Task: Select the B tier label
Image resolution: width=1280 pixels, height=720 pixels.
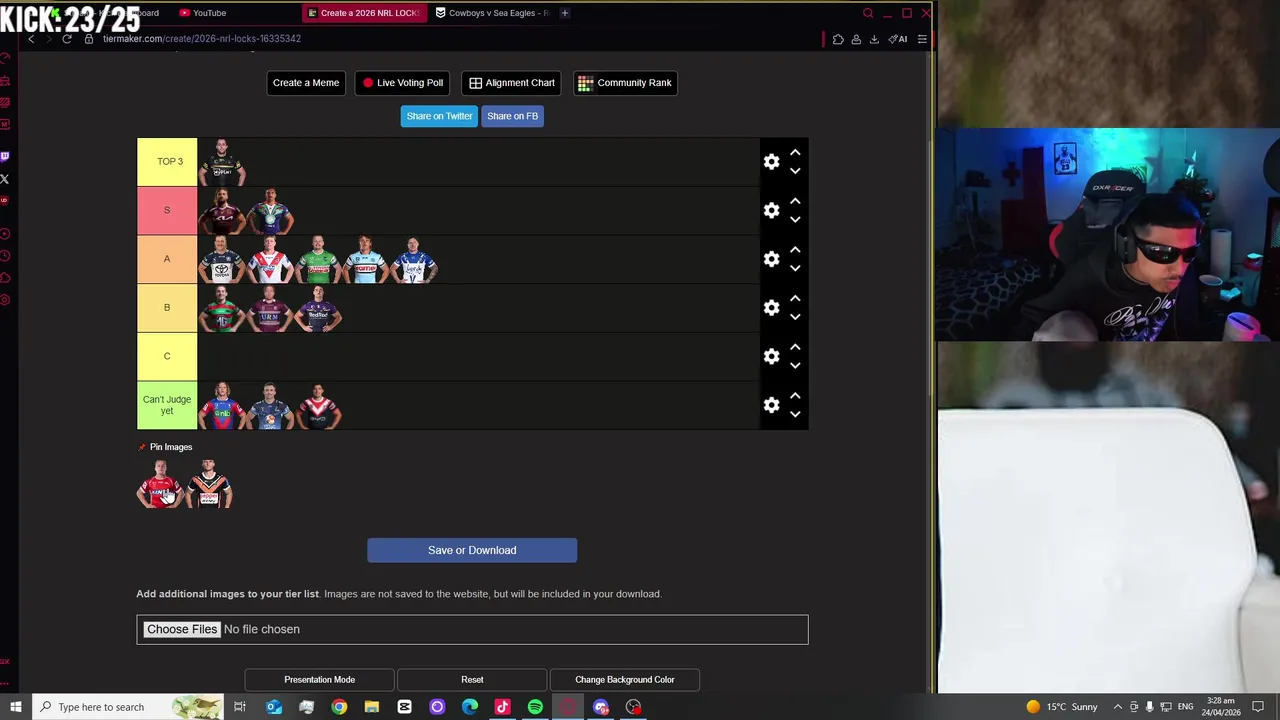Action: (x=167, y=308)
